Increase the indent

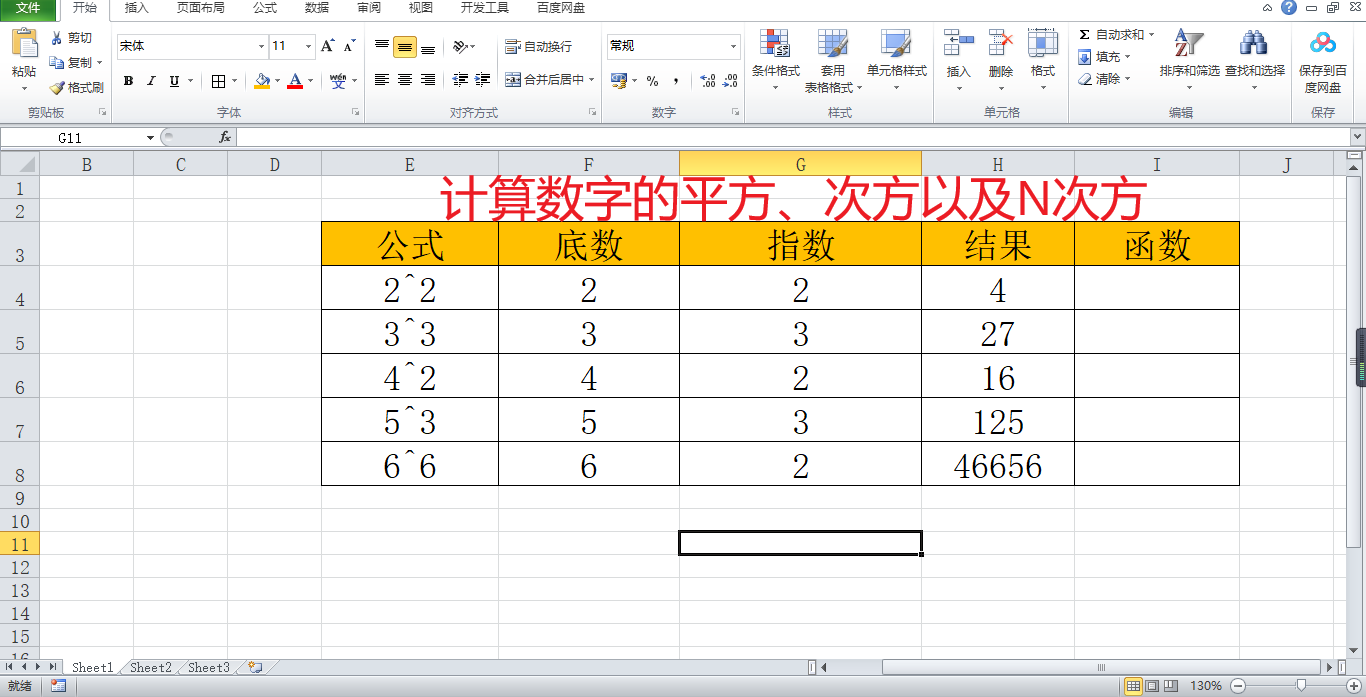[483, 80]
